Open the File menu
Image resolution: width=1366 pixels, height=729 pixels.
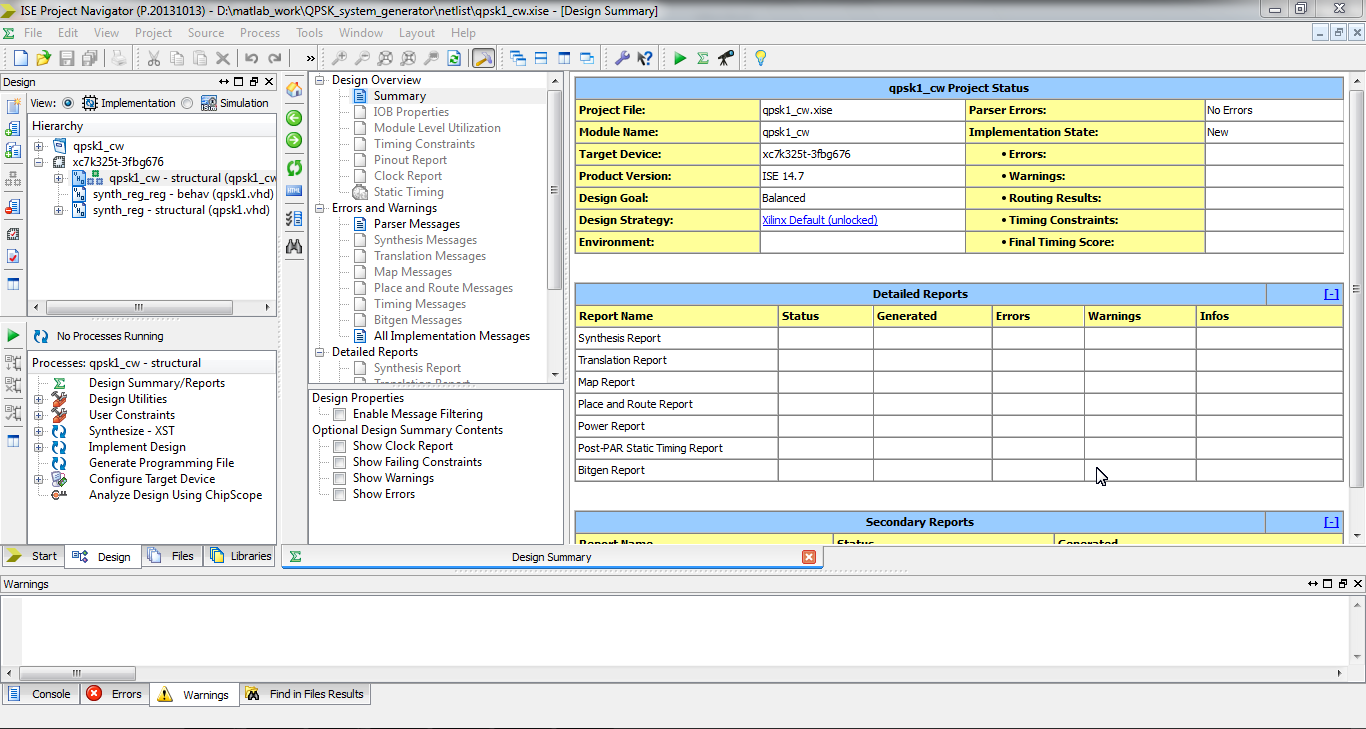click(x=33, y=33)
